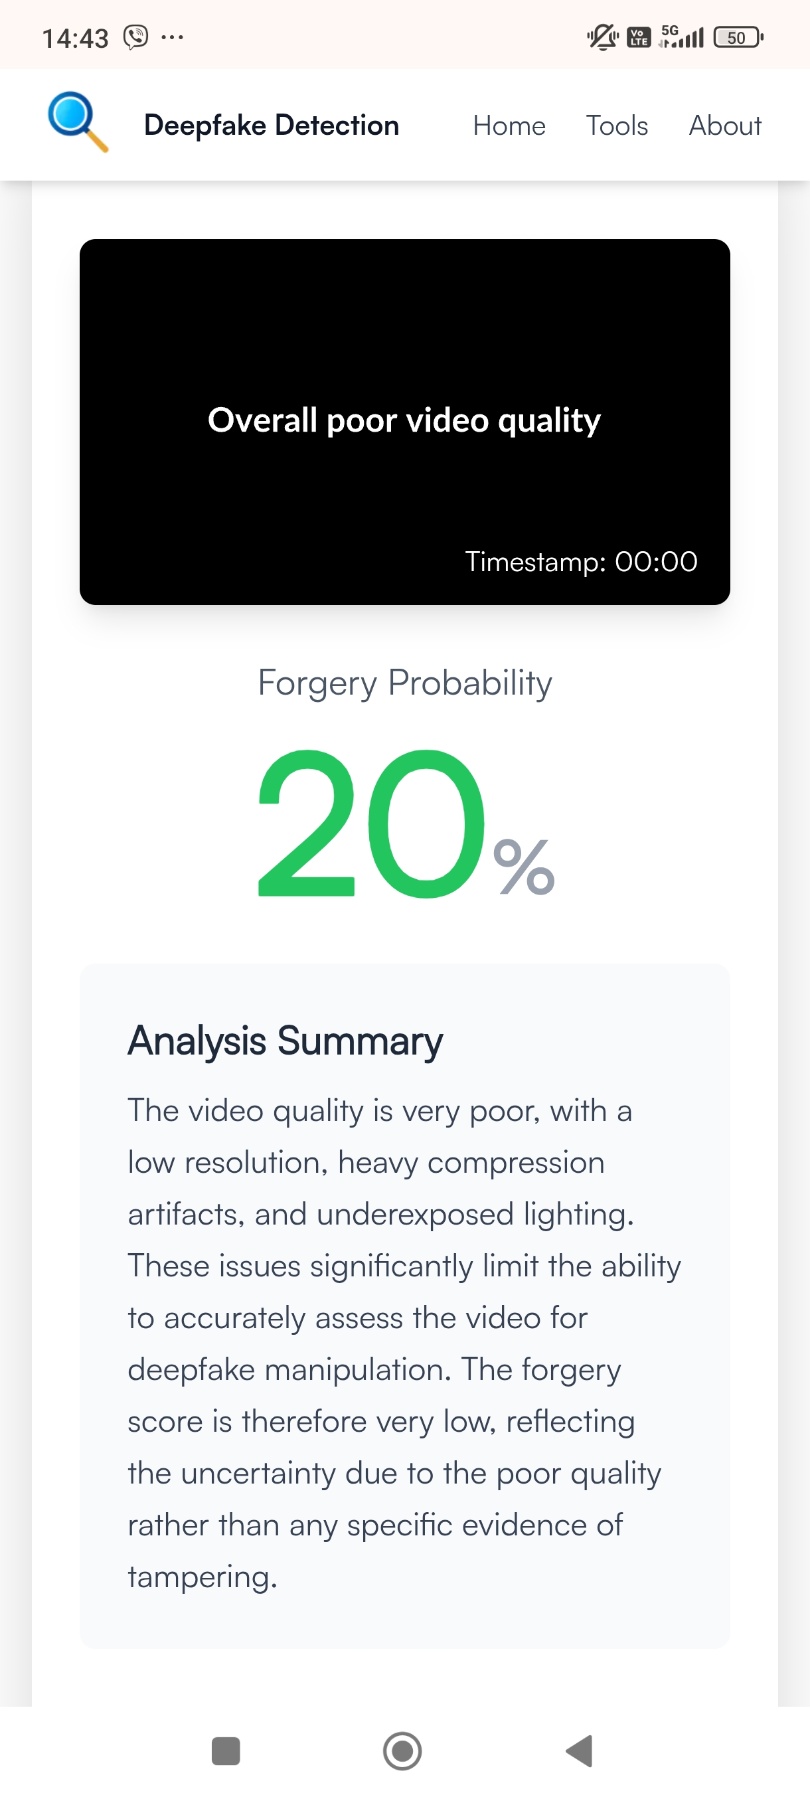The height and width of the screenshot is (1801, 810).
Task: Click the Forgery Probability label
Action: (405, 683)
